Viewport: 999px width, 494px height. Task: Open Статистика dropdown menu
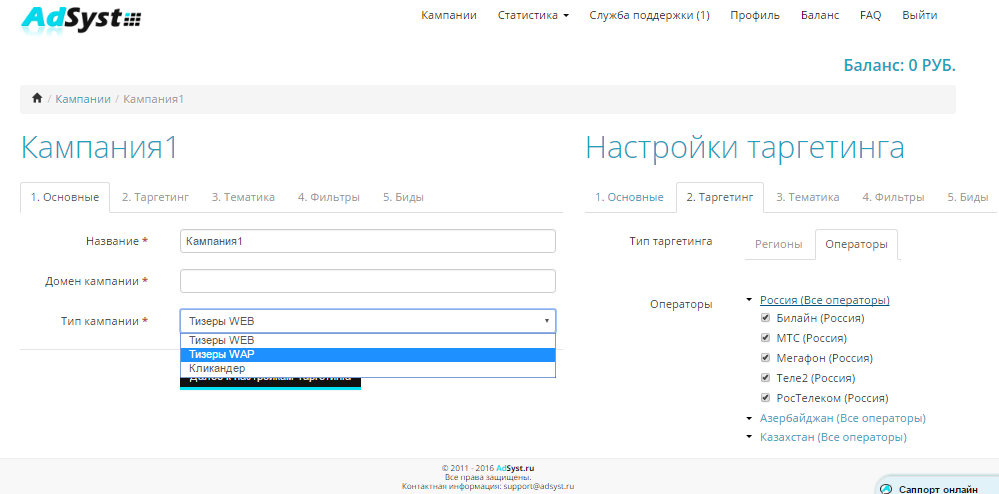(533, 15)
